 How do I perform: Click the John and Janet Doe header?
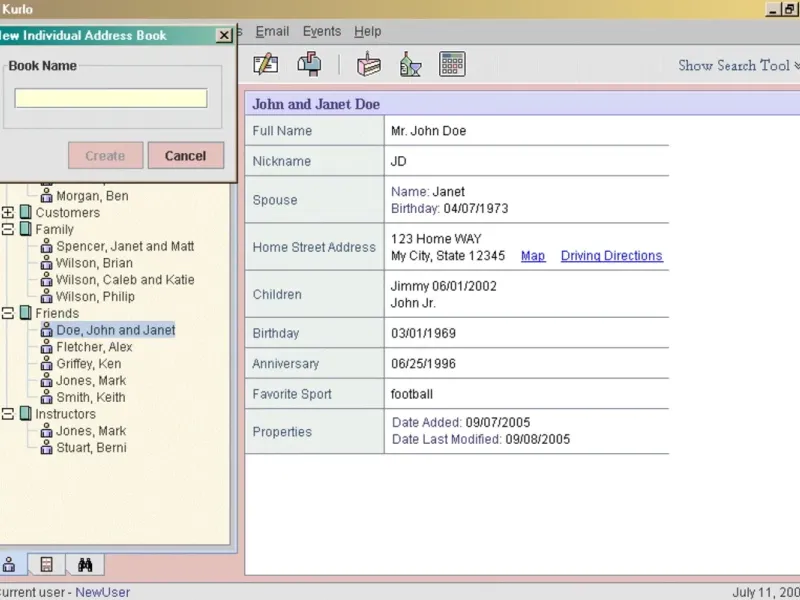point(316,104)
